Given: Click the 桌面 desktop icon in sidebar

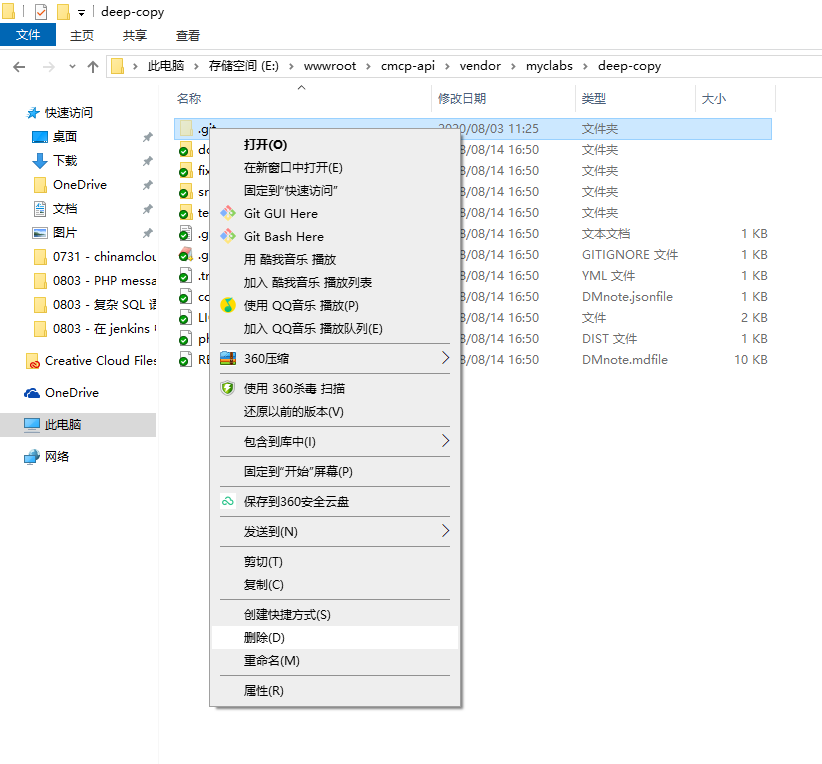Looking at the screenshot, I should point(40,137).
